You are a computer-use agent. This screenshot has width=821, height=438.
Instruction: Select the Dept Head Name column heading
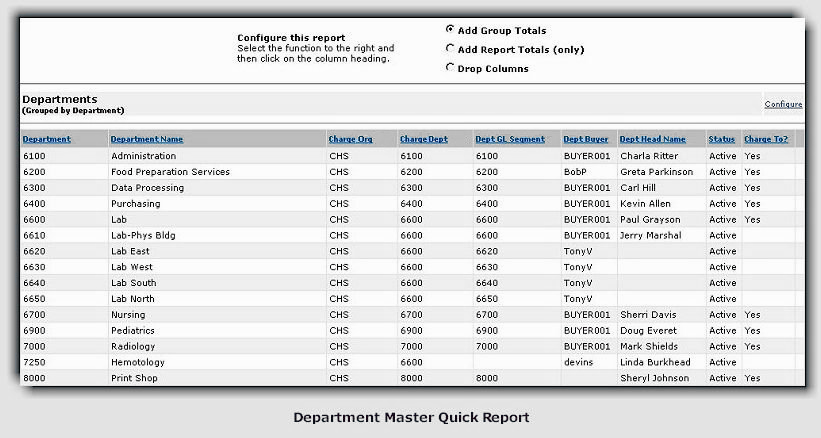(x=652, y=139)
